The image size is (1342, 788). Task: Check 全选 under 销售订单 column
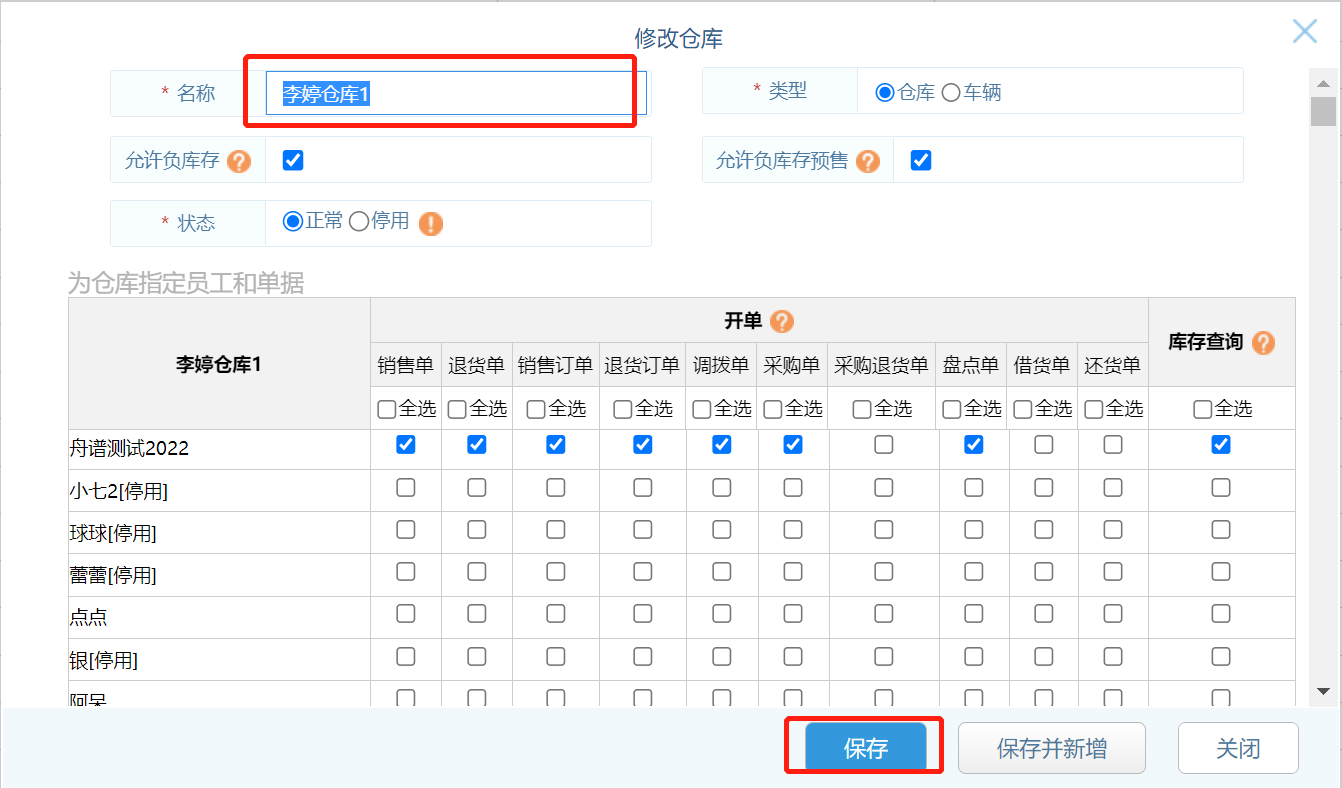[x=536, y=409]
